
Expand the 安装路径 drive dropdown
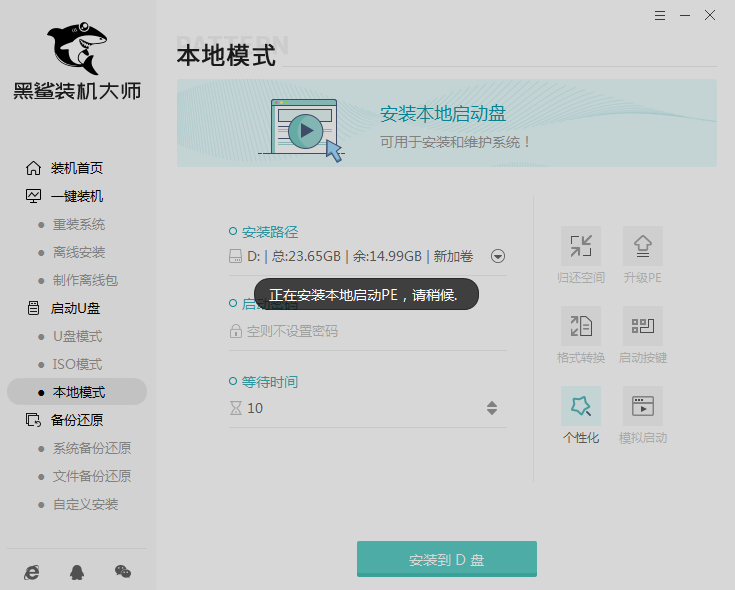498,256
